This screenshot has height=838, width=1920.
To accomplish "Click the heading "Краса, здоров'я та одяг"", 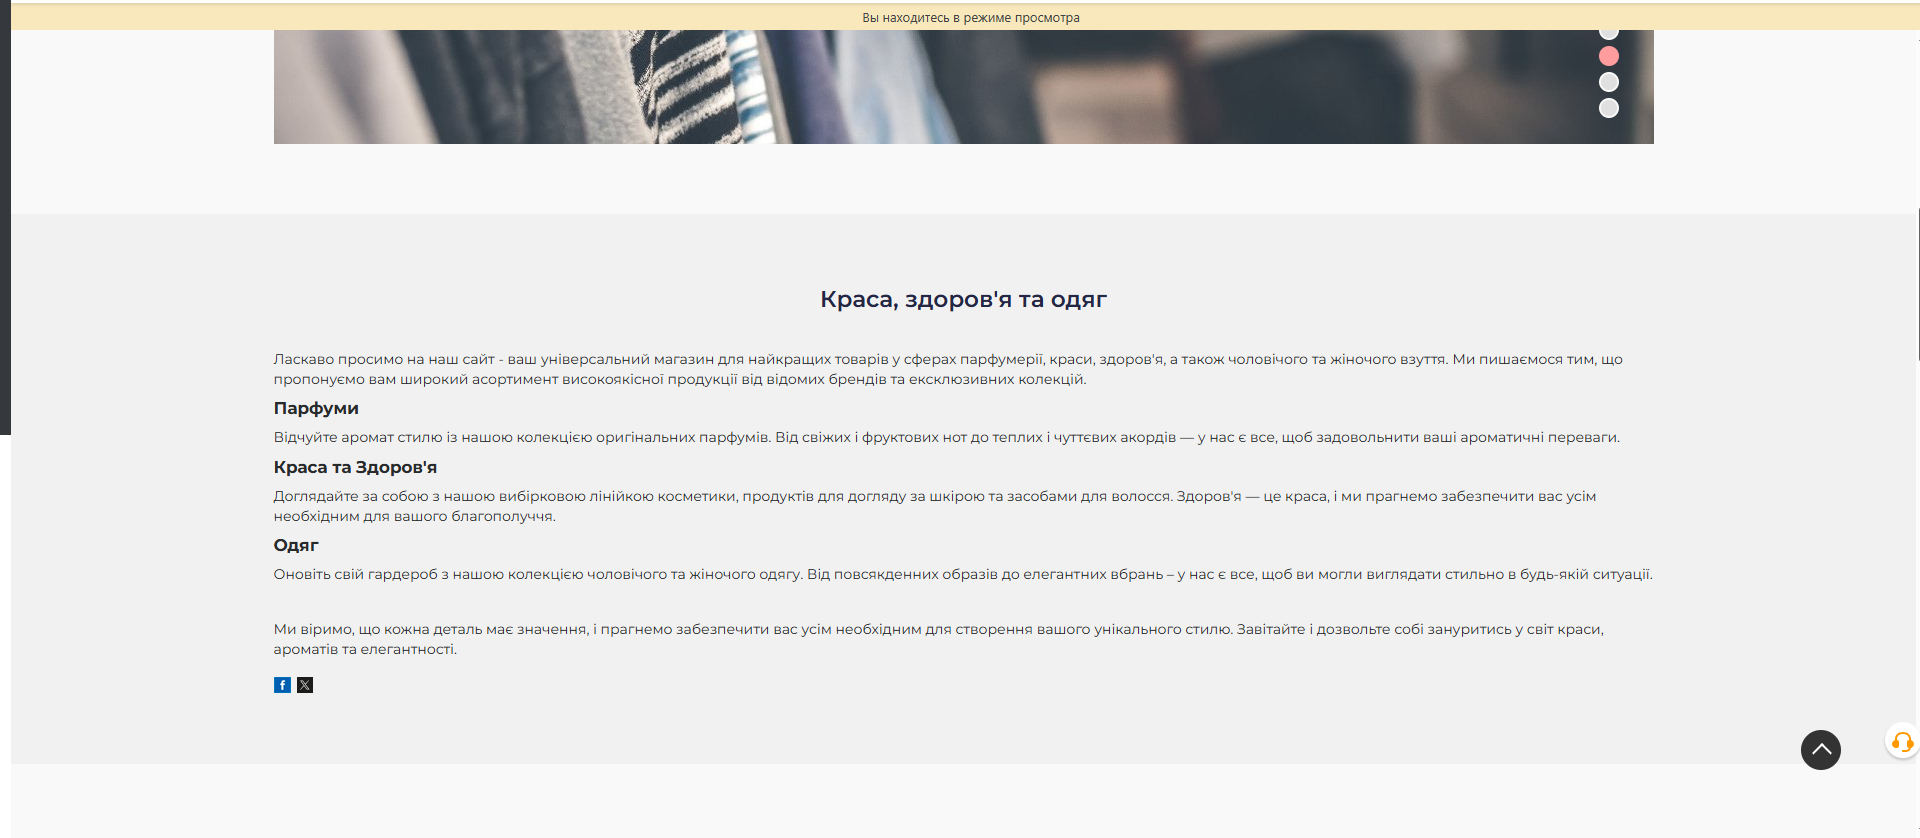I will [x=963, y=299].
